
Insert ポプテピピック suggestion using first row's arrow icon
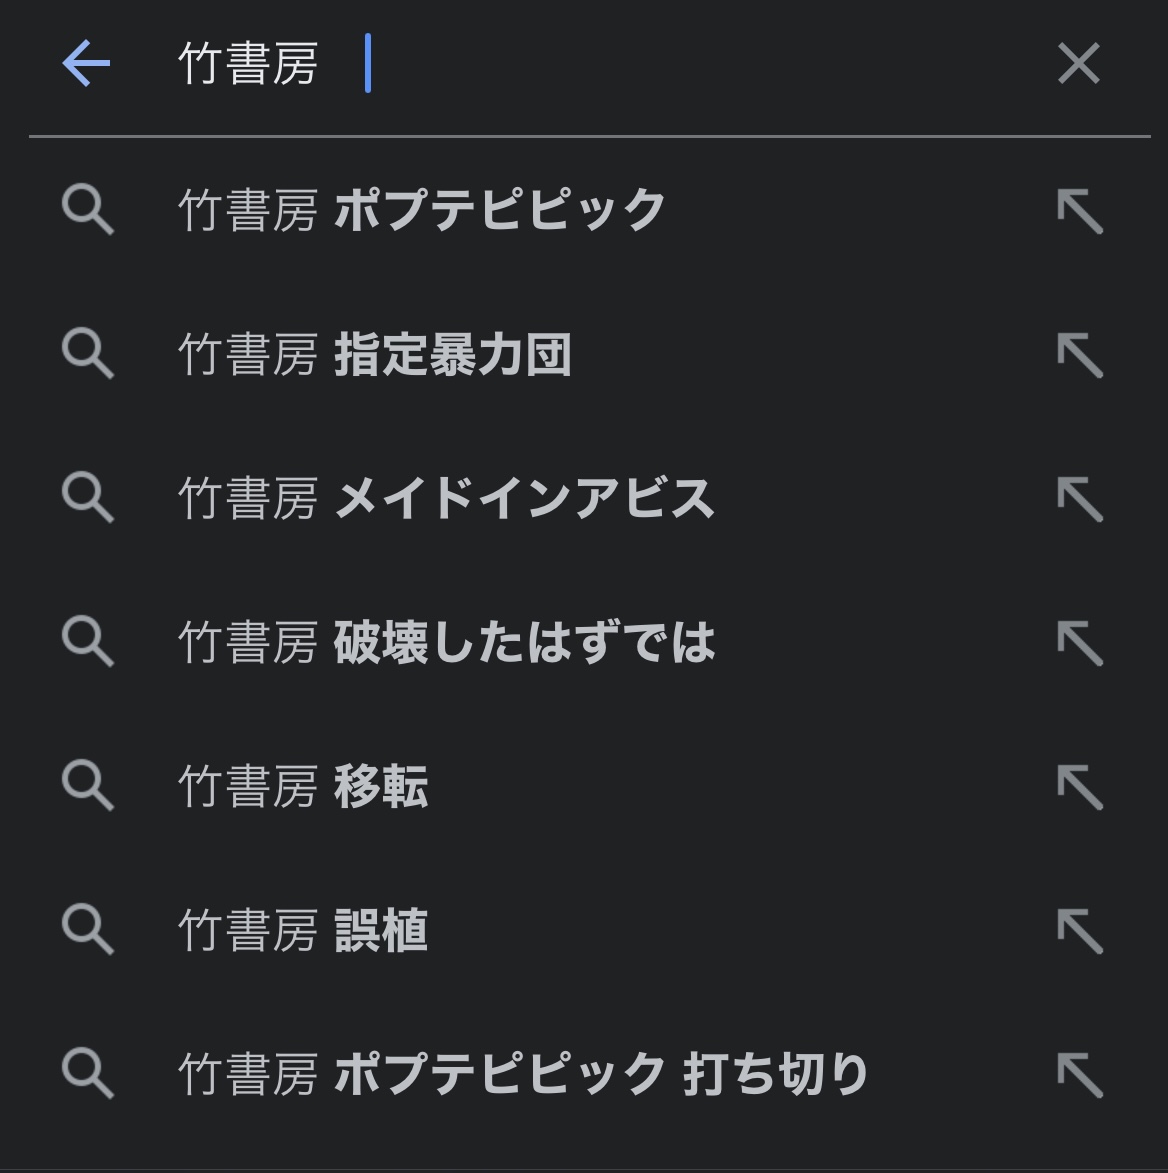[x=1079, y=211]
